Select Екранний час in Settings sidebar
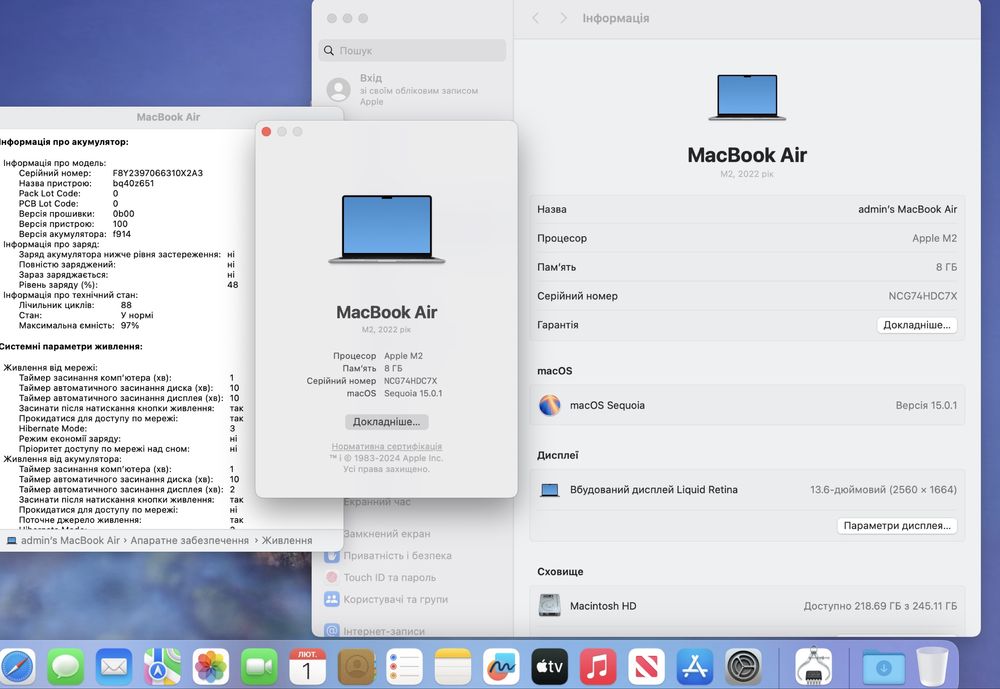The image size is (1000, 689). (377, 502)
